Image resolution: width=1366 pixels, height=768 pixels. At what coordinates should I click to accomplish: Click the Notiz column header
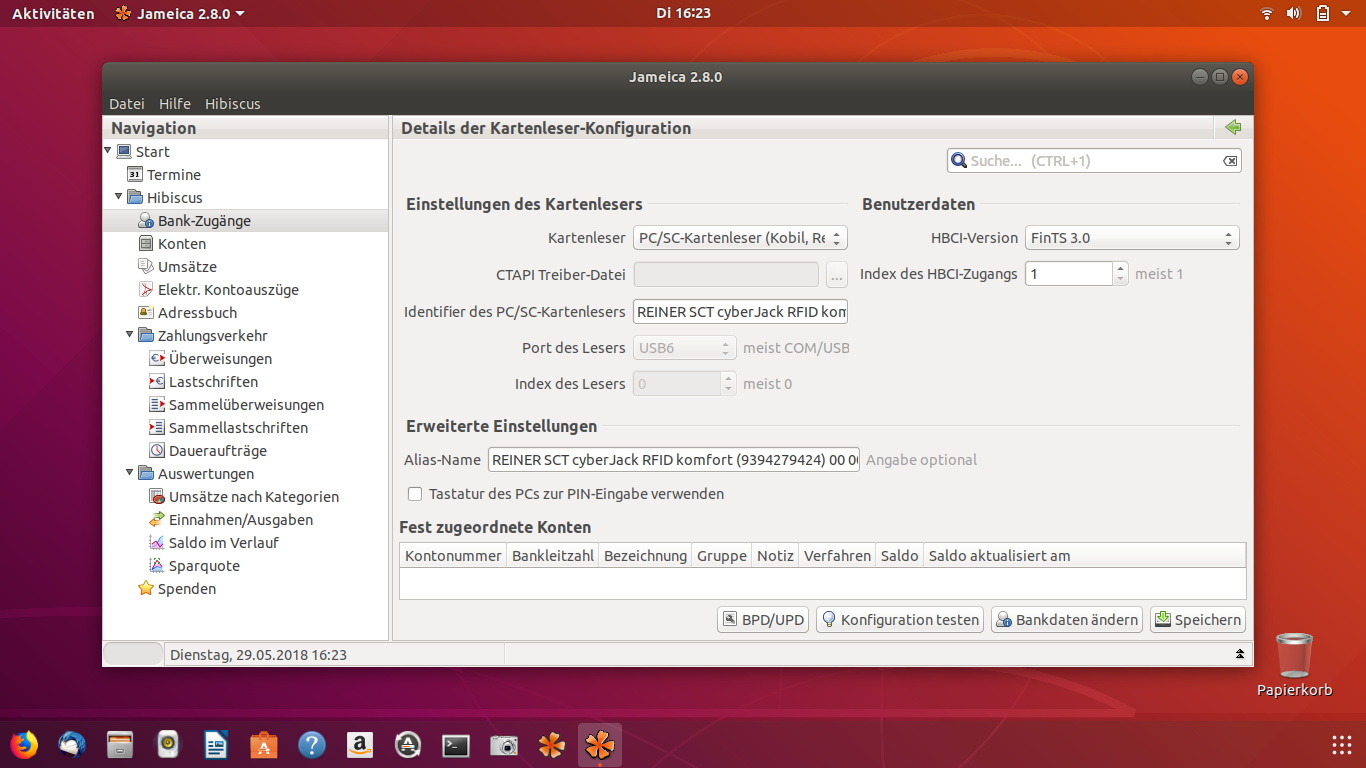coord(775,556)
